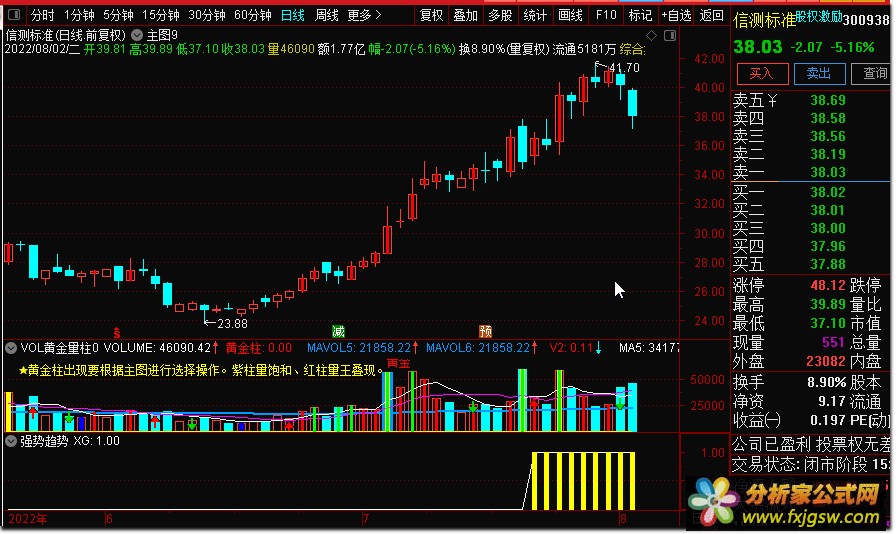The width and height of the screenshot is (896, 534).
Task: Select the 买四 price 37.96
Action: [x=827, y=246]
